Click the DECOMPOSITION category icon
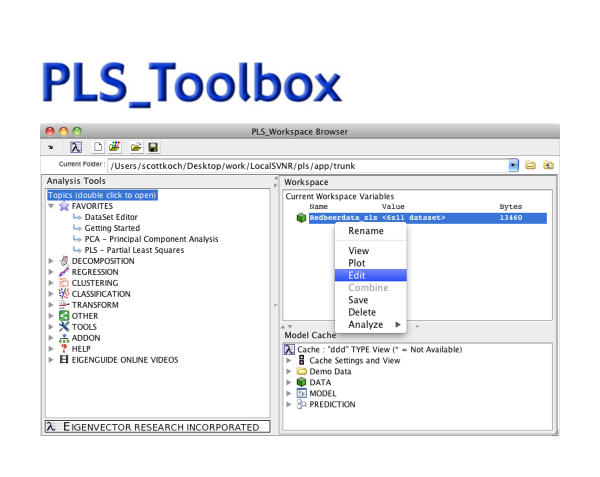 pos(64,261)
